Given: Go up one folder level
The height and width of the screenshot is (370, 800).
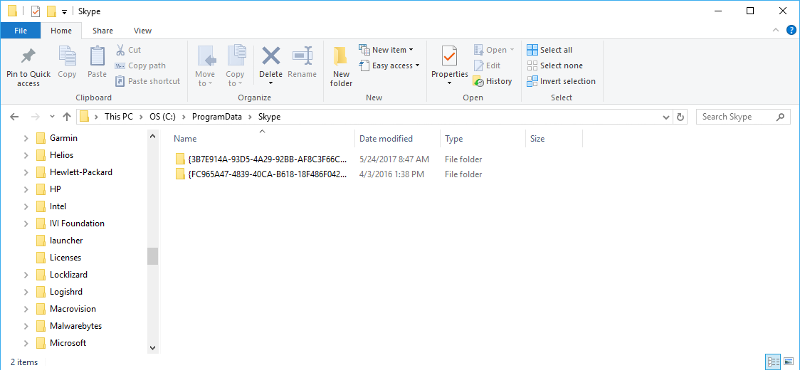Looking at the screenshot, I should tap(66, 117).
